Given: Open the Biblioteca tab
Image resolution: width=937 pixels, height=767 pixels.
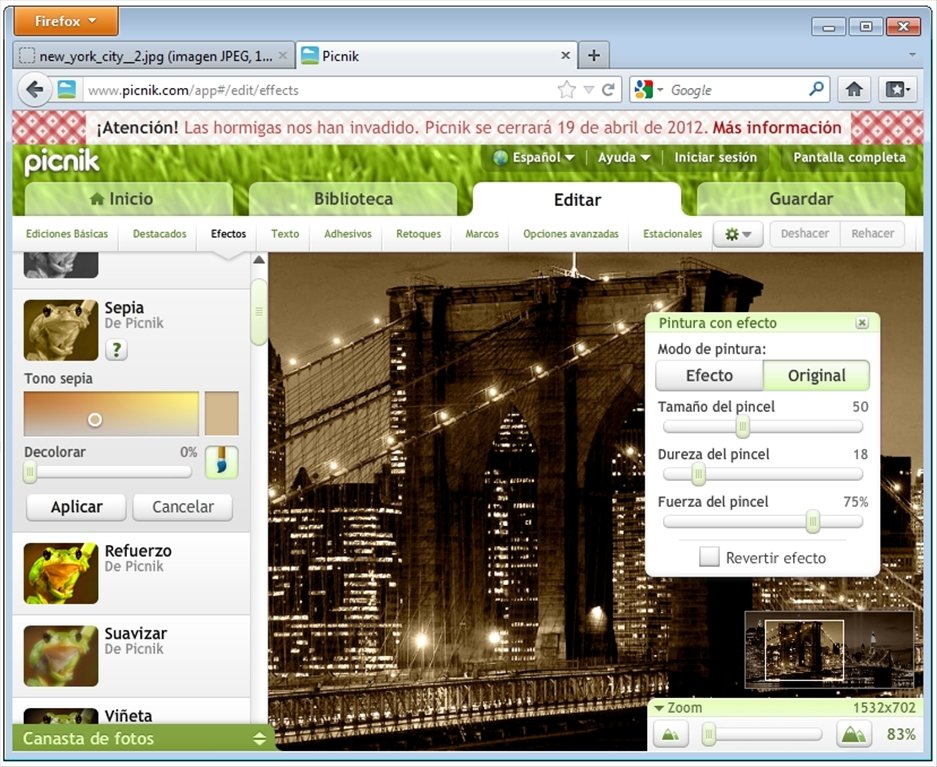Looking at the screenshot, I should point(353,199).
